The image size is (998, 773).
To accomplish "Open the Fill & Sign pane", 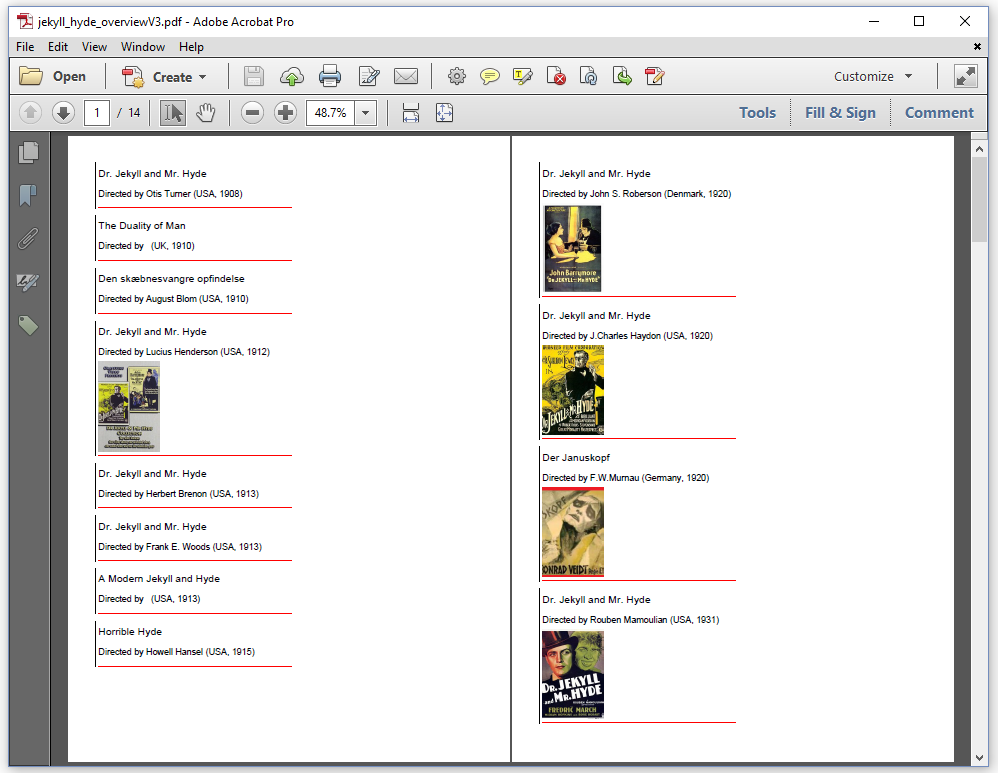I will click(840, 113).
